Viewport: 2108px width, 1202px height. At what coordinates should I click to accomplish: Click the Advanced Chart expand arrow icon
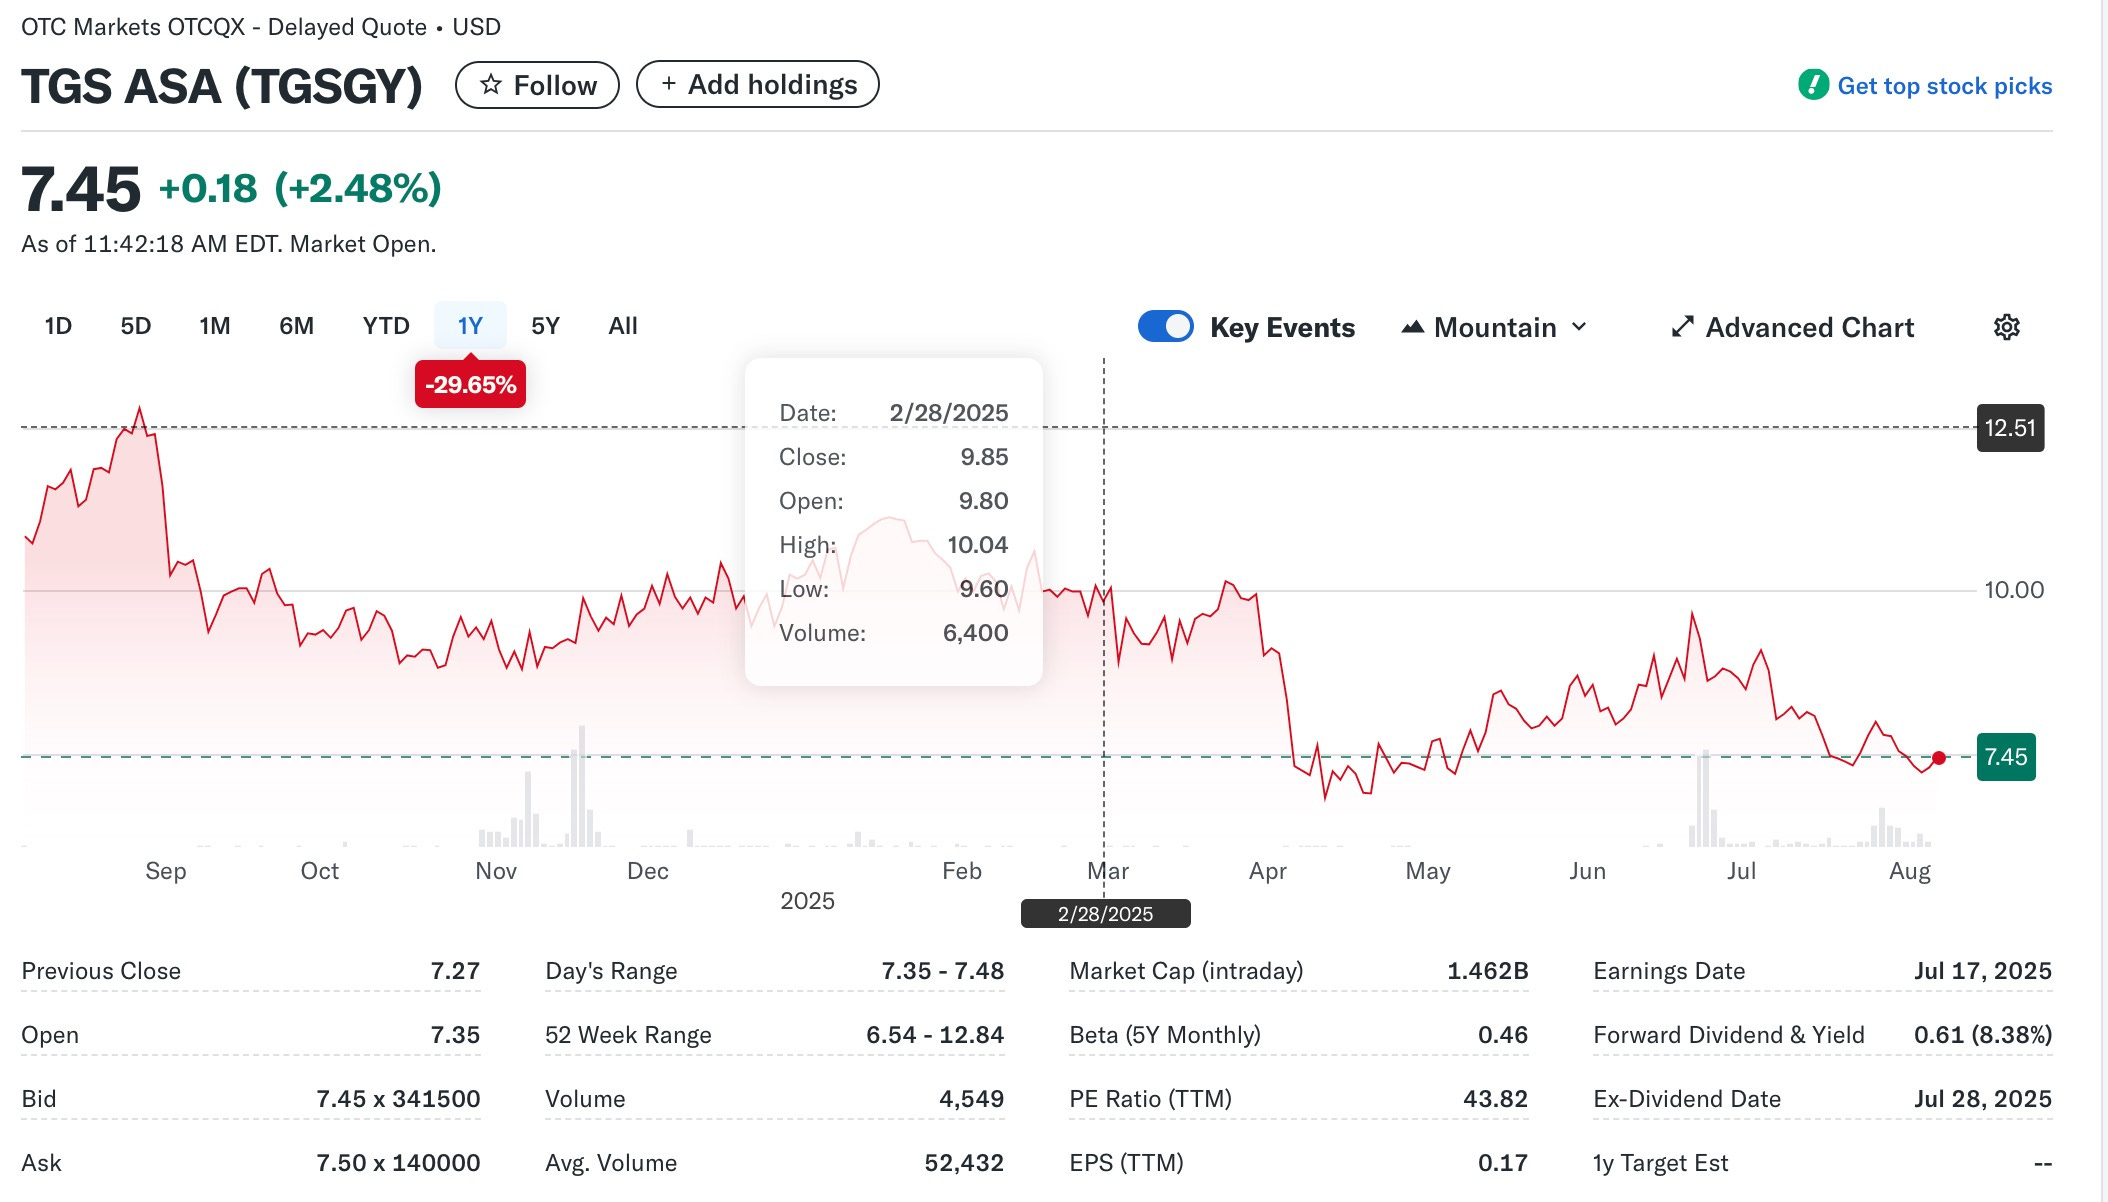coord(1682,327)
